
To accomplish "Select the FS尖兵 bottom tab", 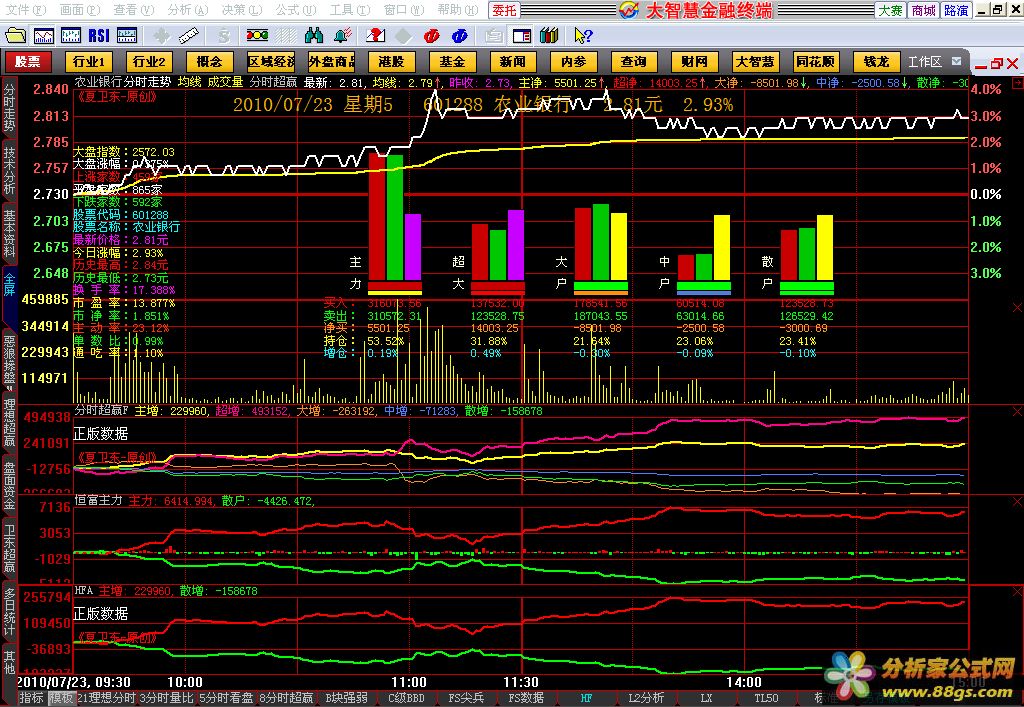I will 466,698.
